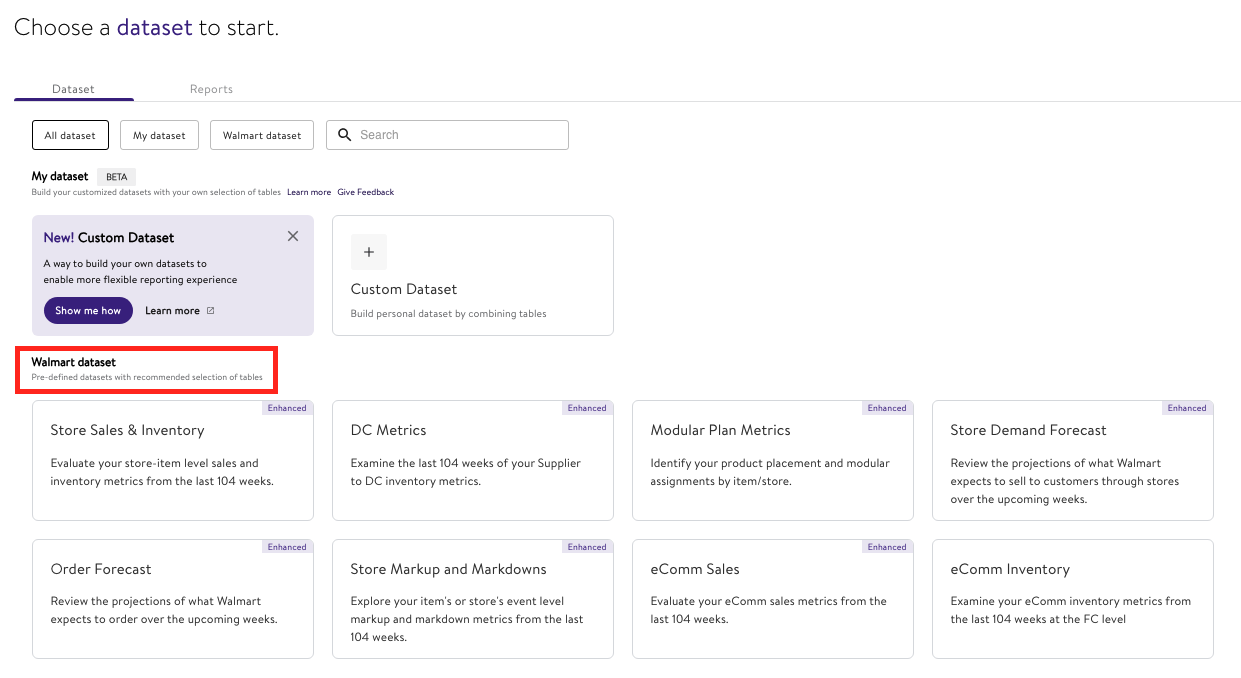Click Enhanced badge on Modular Plan Metrics
Image resolution: width=1241 pixels, height=678 pixels.
point(887,408)
